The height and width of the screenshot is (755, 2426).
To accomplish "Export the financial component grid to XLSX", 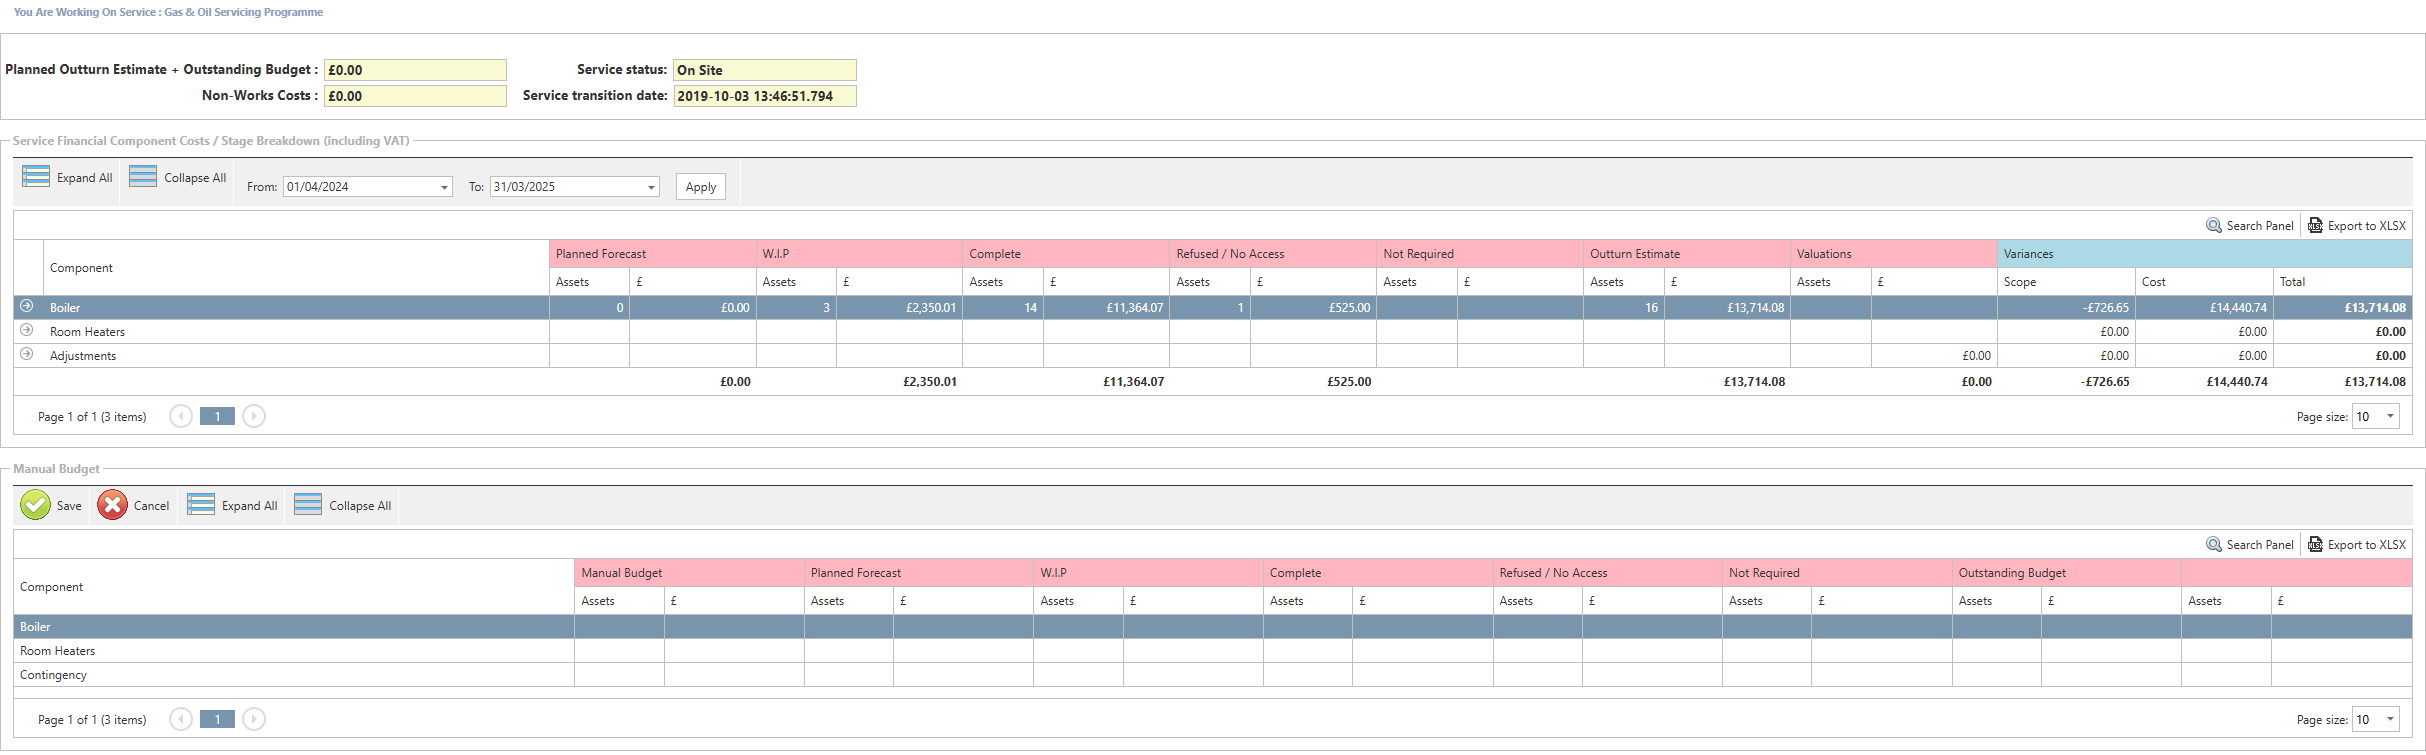I will 2357,226.
